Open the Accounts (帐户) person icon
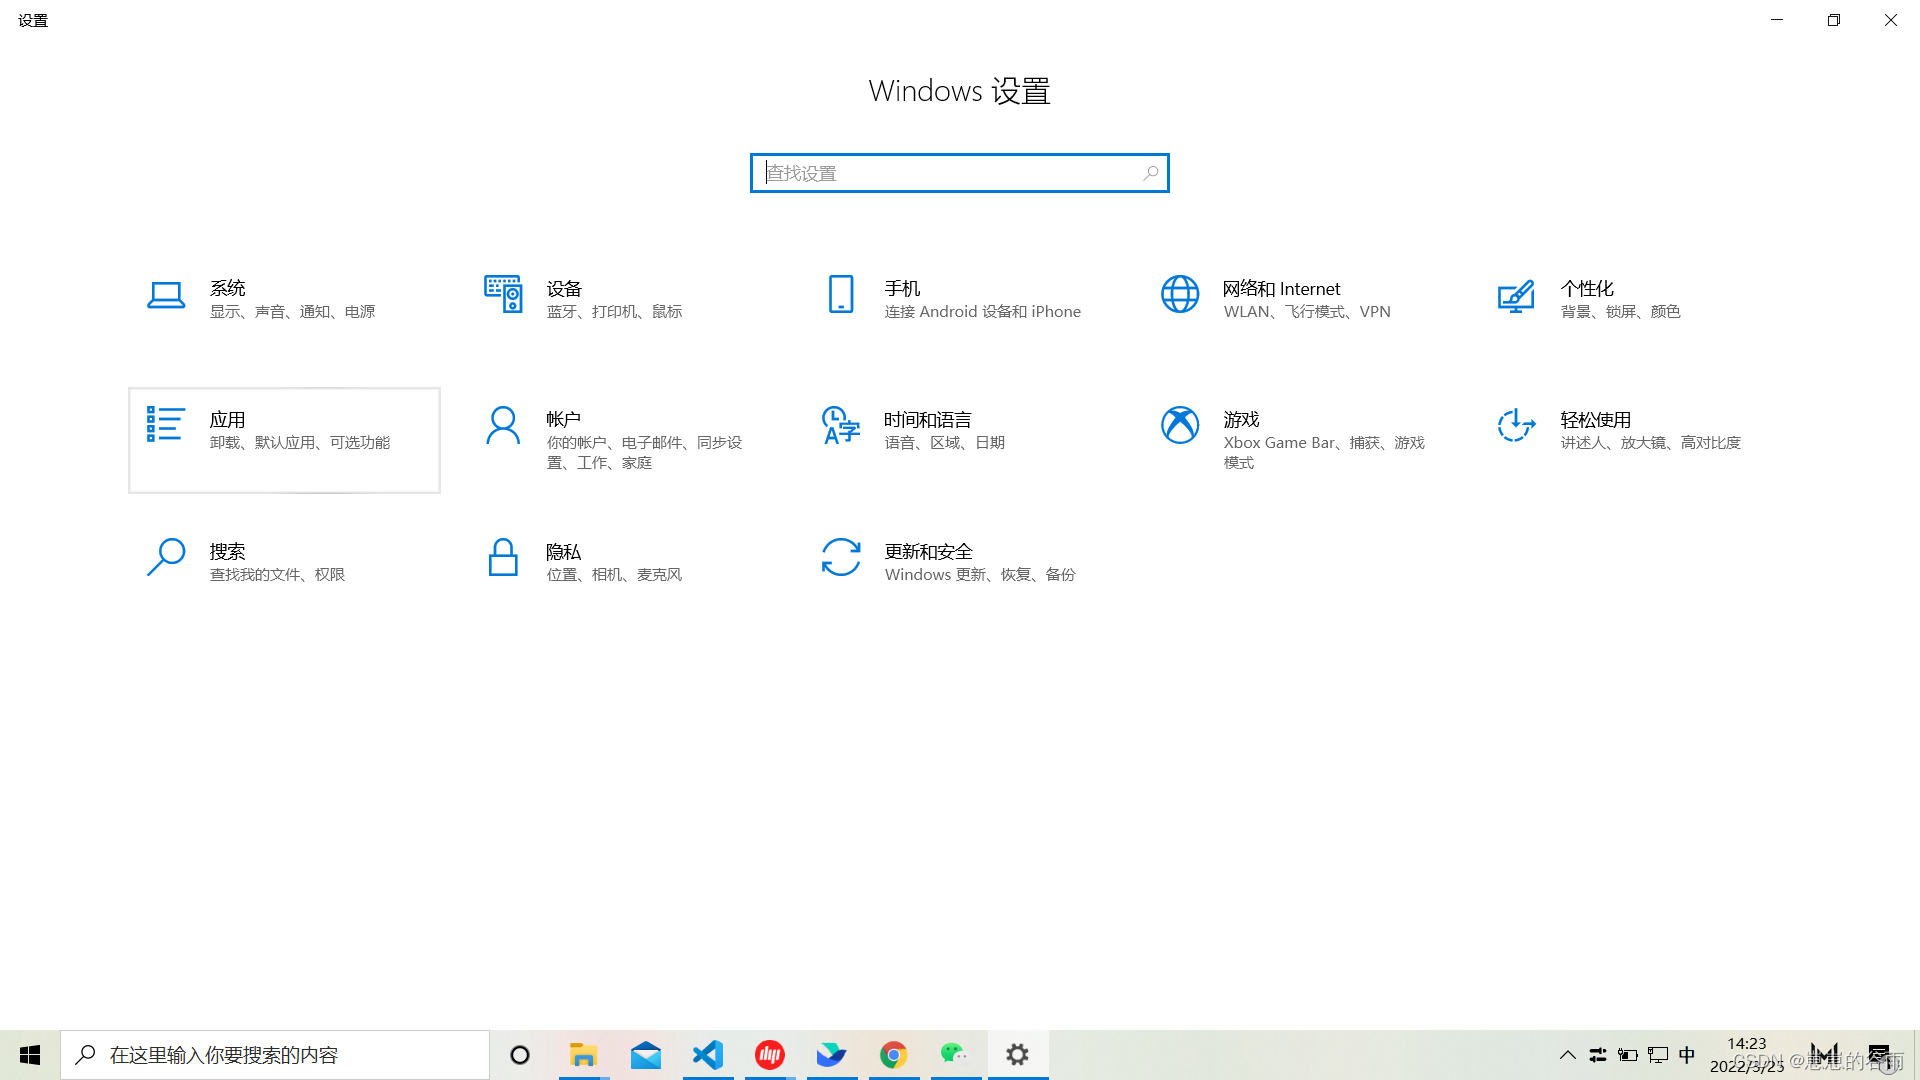Image resolution: width=1920 pixels, height=1080 pixels. click(503, 426)
